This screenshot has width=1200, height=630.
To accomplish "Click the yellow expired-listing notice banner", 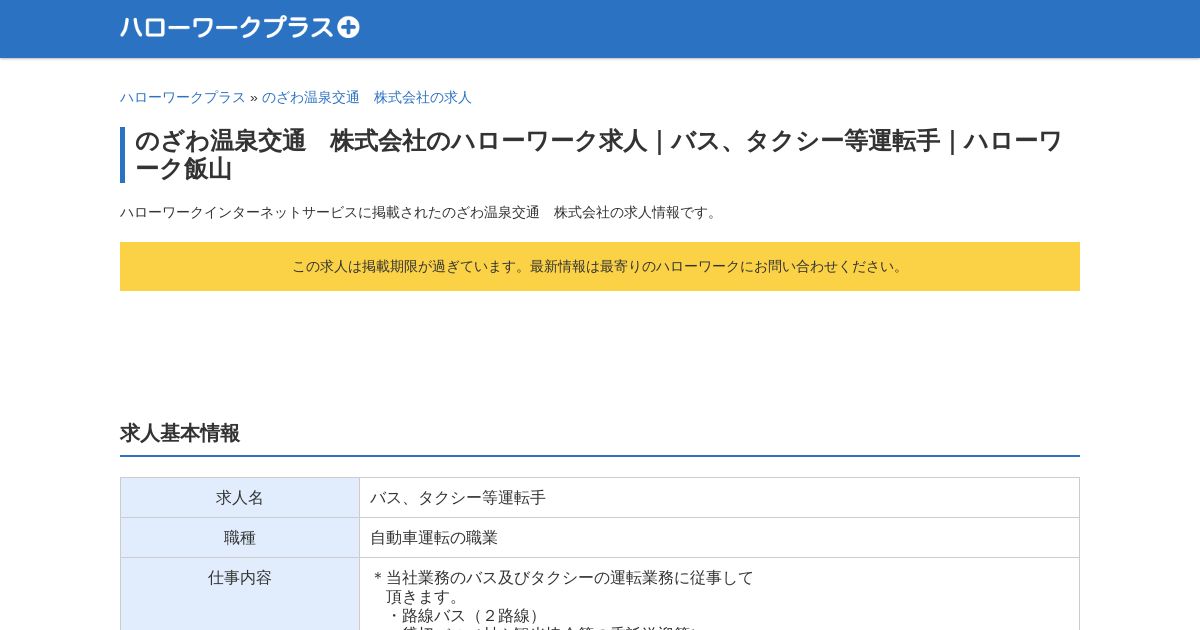I will point(600,266).
